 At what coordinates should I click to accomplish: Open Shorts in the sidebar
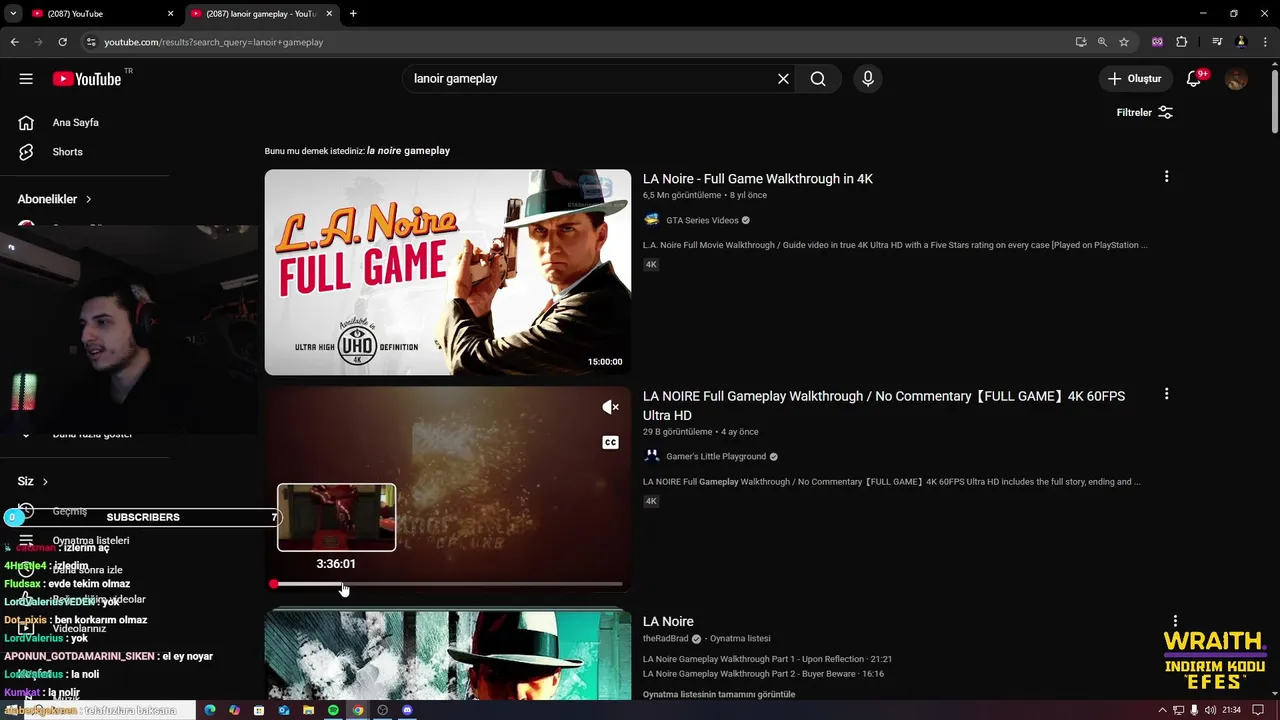point(67,152)
